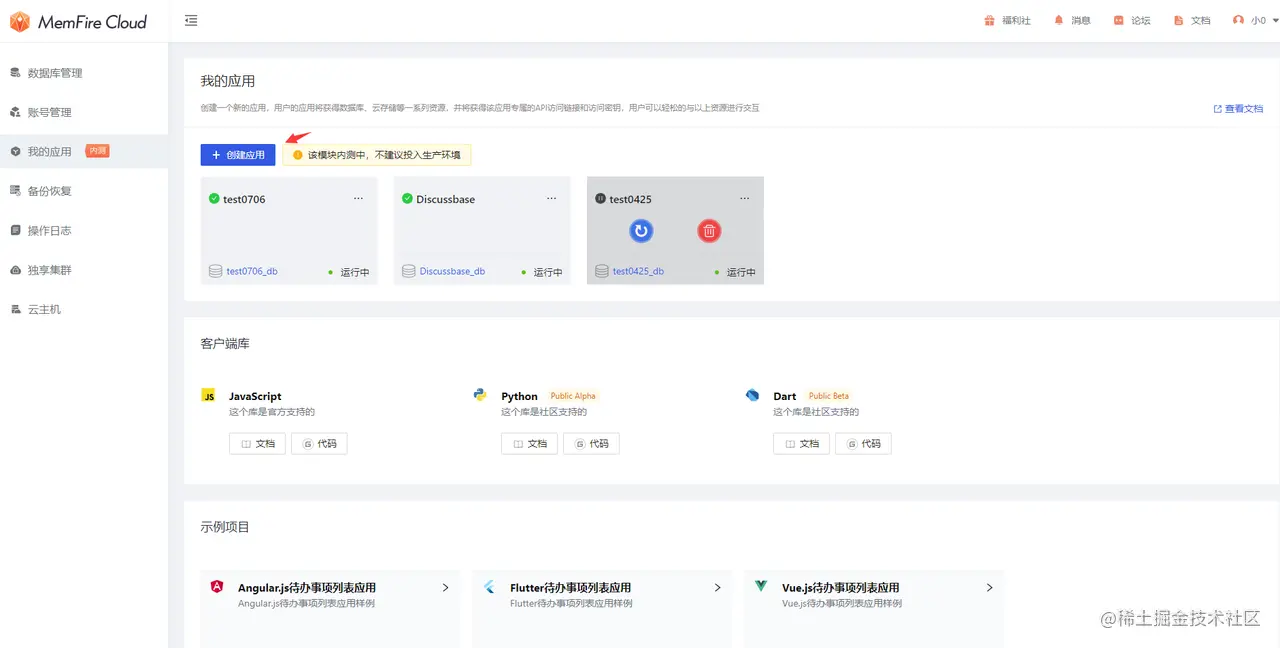
Task: Open 操作日志 in the sidebar
Action: [x=49, y=230]
